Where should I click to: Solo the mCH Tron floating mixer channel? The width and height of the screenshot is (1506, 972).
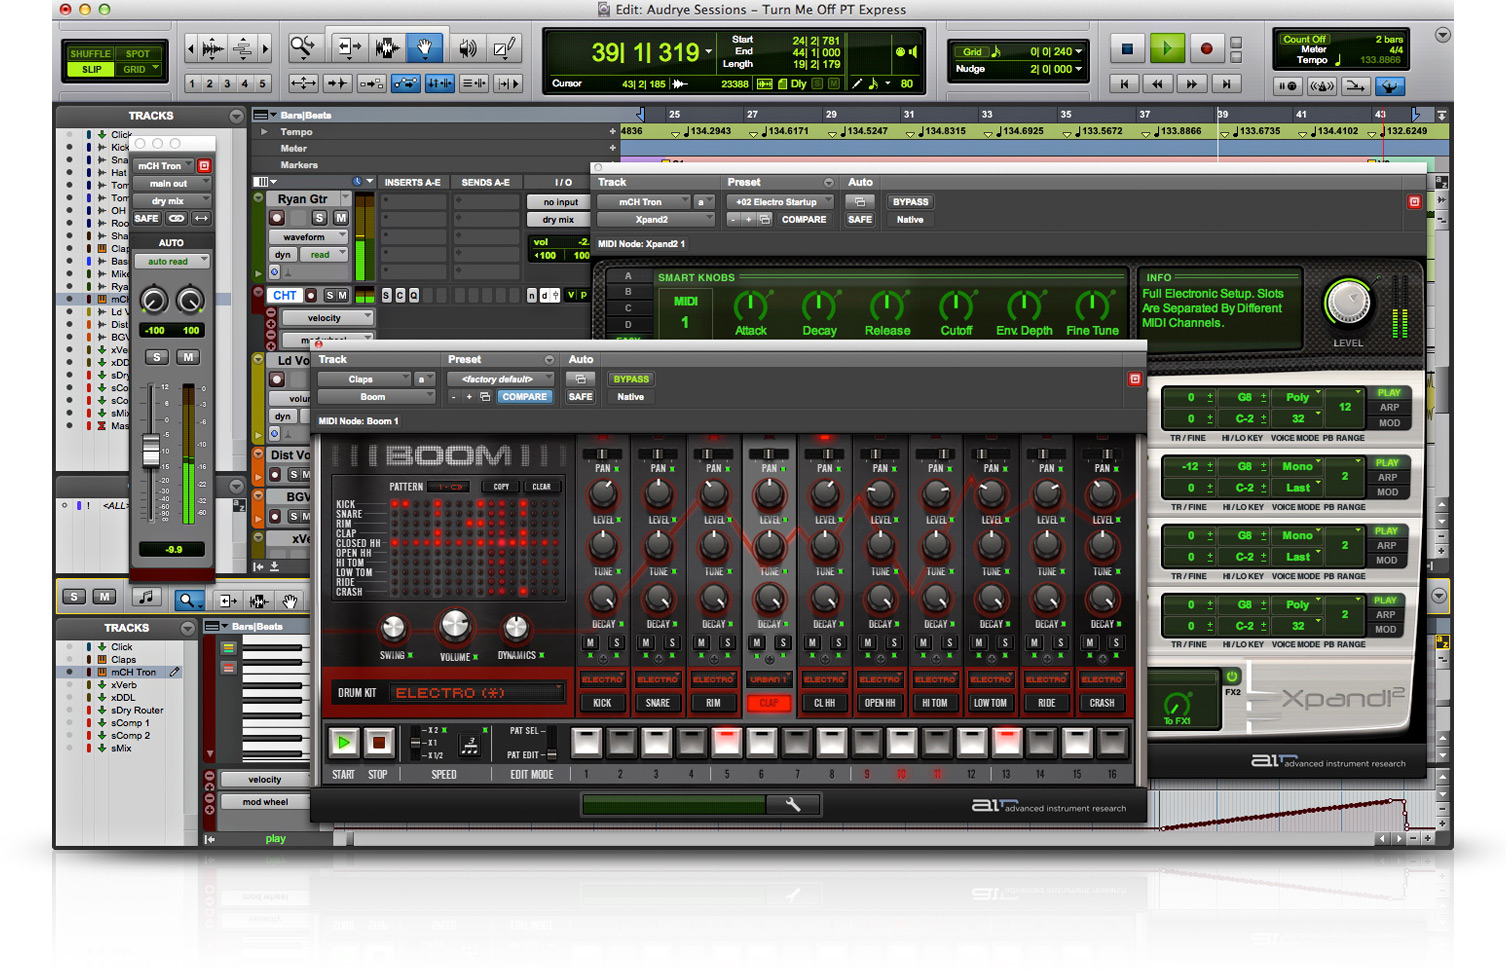tap(156, 357)
